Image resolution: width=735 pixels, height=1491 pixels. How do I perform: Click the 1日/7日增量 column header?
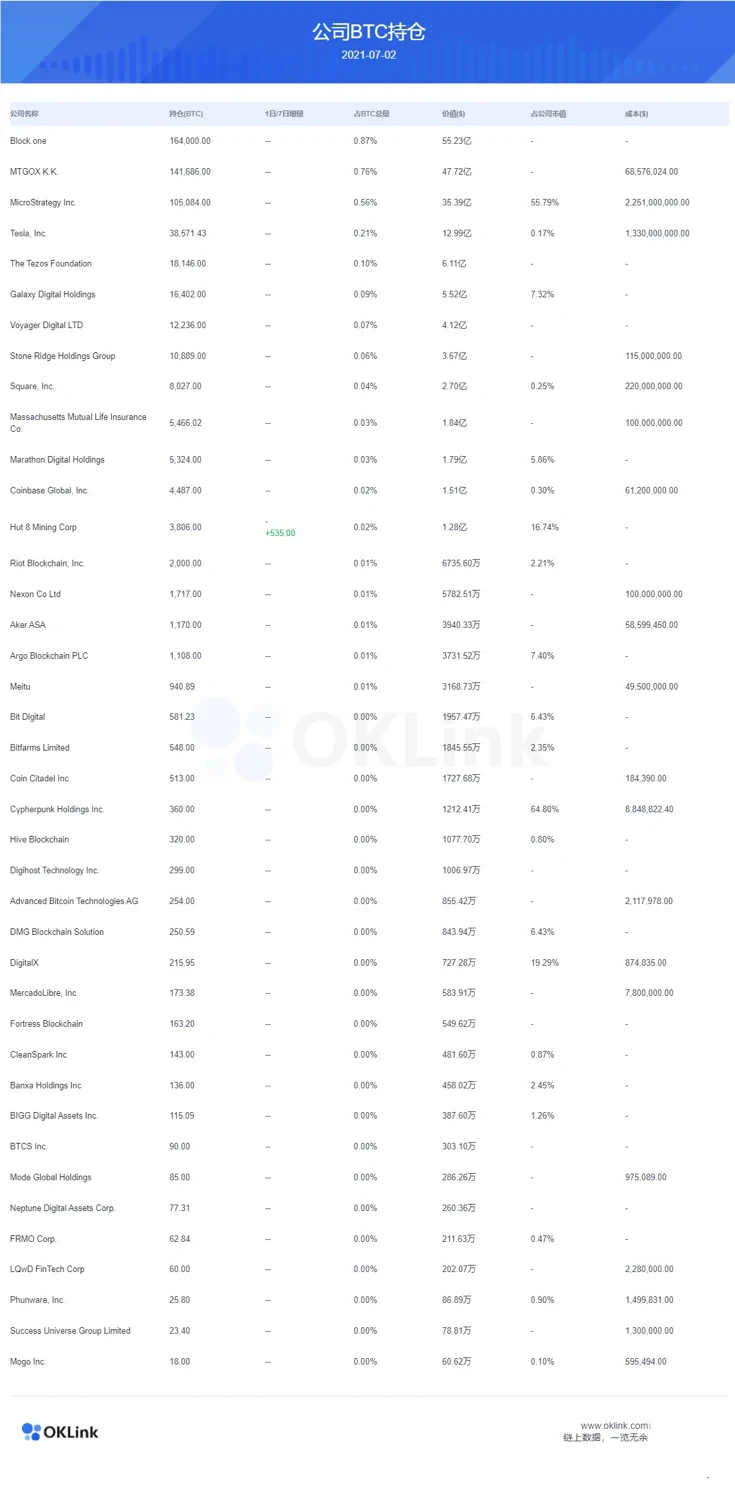[x=284, y=114]
